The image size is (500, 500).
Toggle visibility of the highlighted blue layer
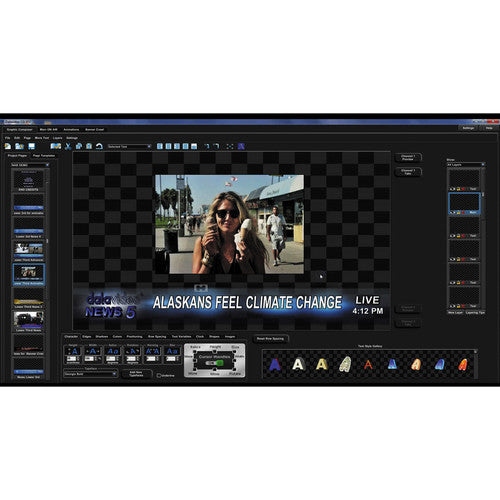(452, 212)
